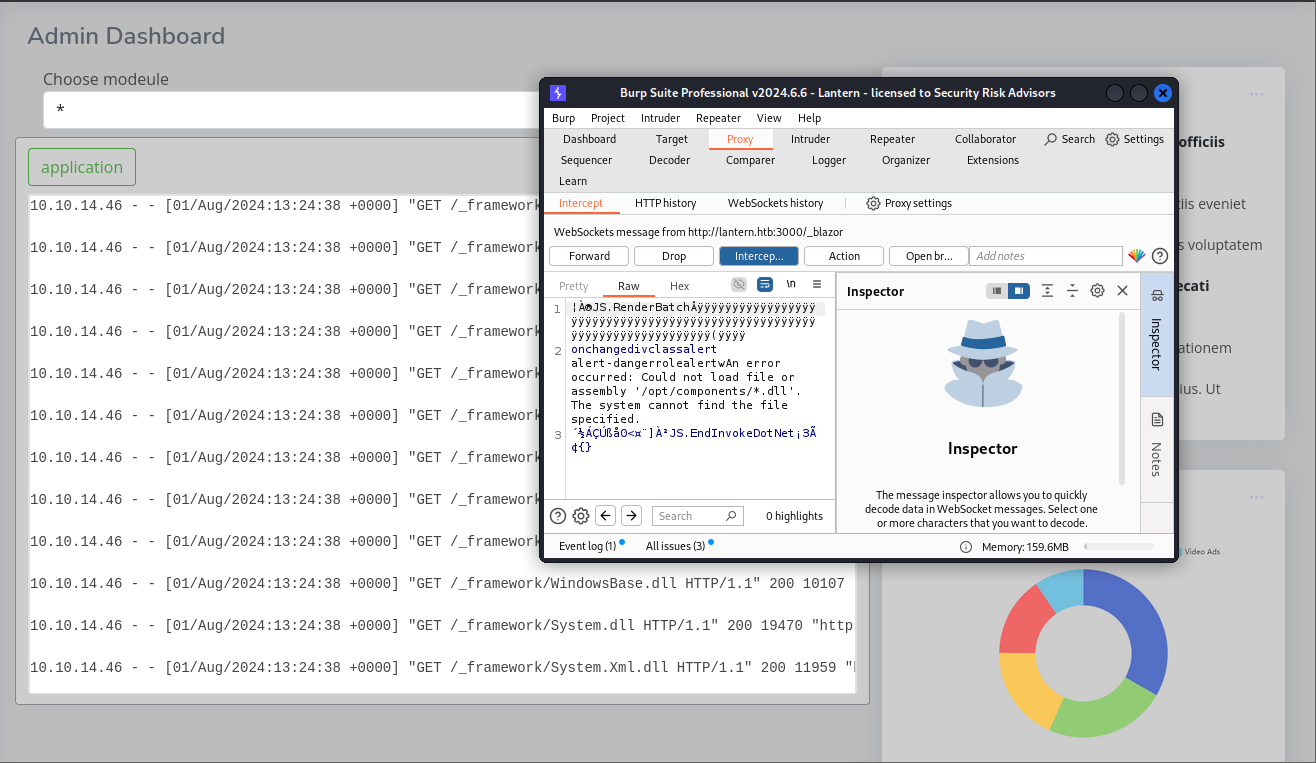The width and height of the screenshot is (1316, 763).
Task: Switch to the Collaborator tab
Action: (x=985, y=139)
